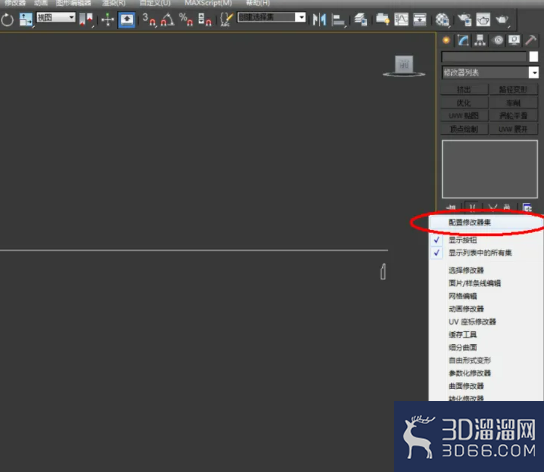This screenshot has width=544, height=472.
Task: Click the ViewCube in the viewport
Action: pyautogui.click(x=404, y=66)
